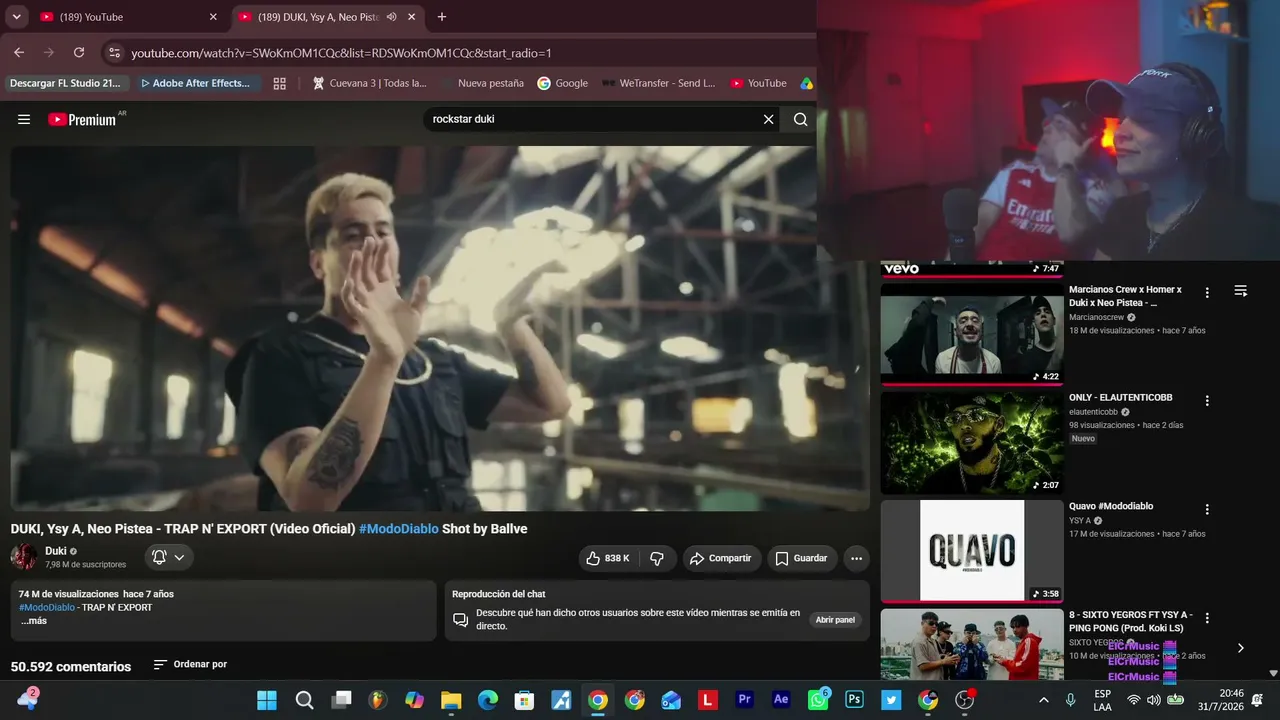Play the Marcianos Crew x Homer thumbnail
Viewport: 1280px width, 720px height.
[x=972, y=333]
